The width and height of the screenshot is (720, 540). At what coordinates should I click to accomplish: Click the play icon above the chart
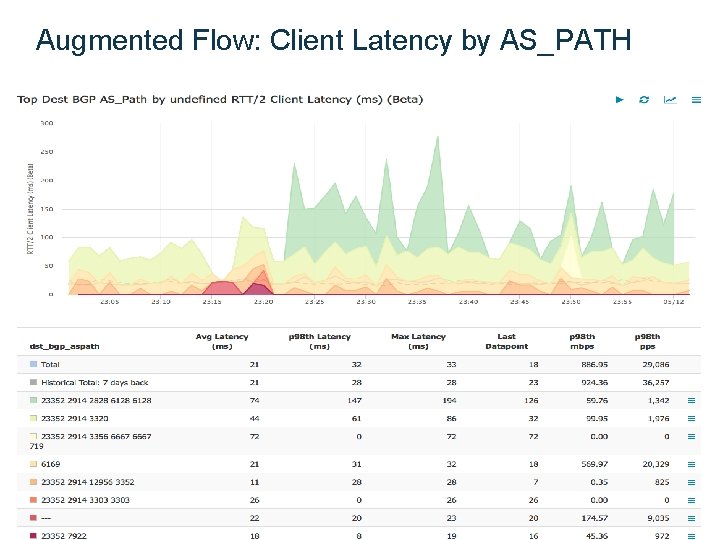(x=619, y=100)
